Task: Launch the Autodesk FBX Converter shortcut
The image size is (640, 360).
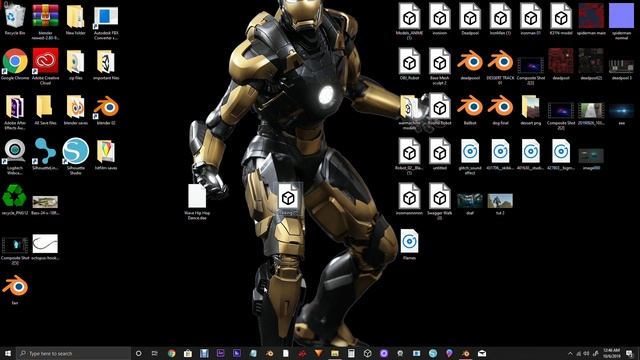Action: tap(106, 17)
